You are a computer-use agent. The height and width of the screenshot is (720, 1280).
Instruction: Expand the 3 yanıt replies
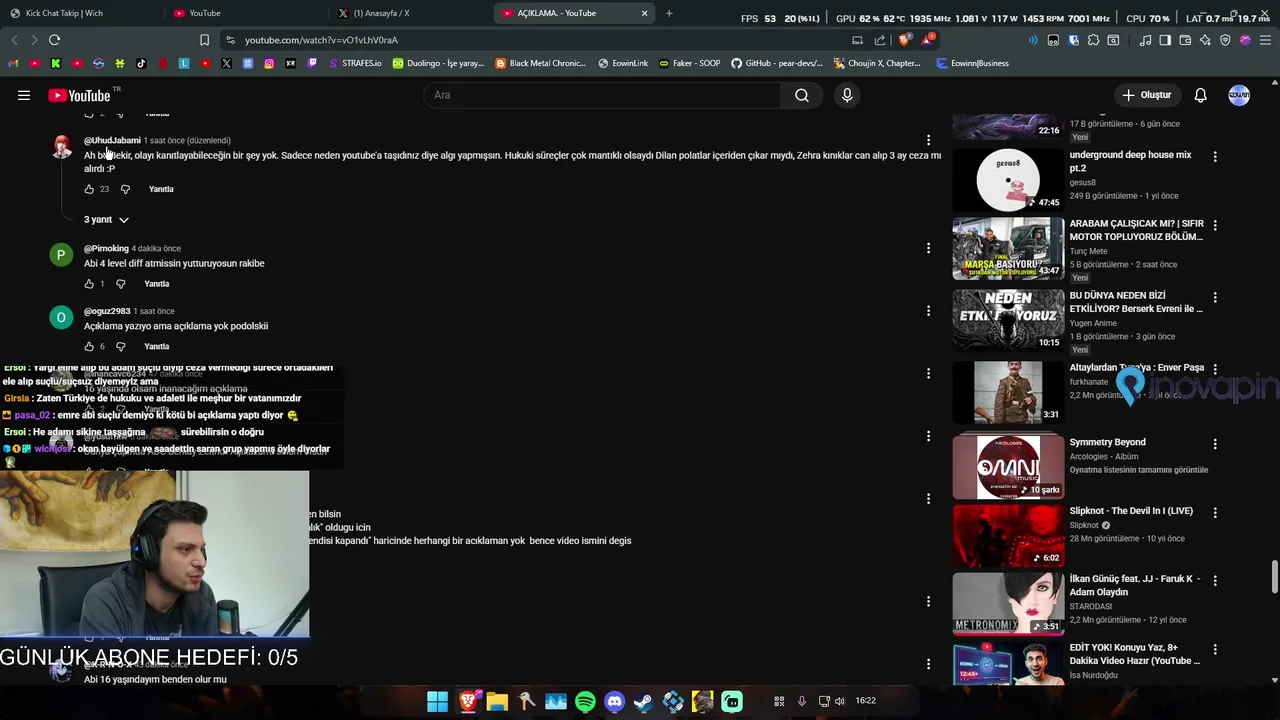coord(106,220)
